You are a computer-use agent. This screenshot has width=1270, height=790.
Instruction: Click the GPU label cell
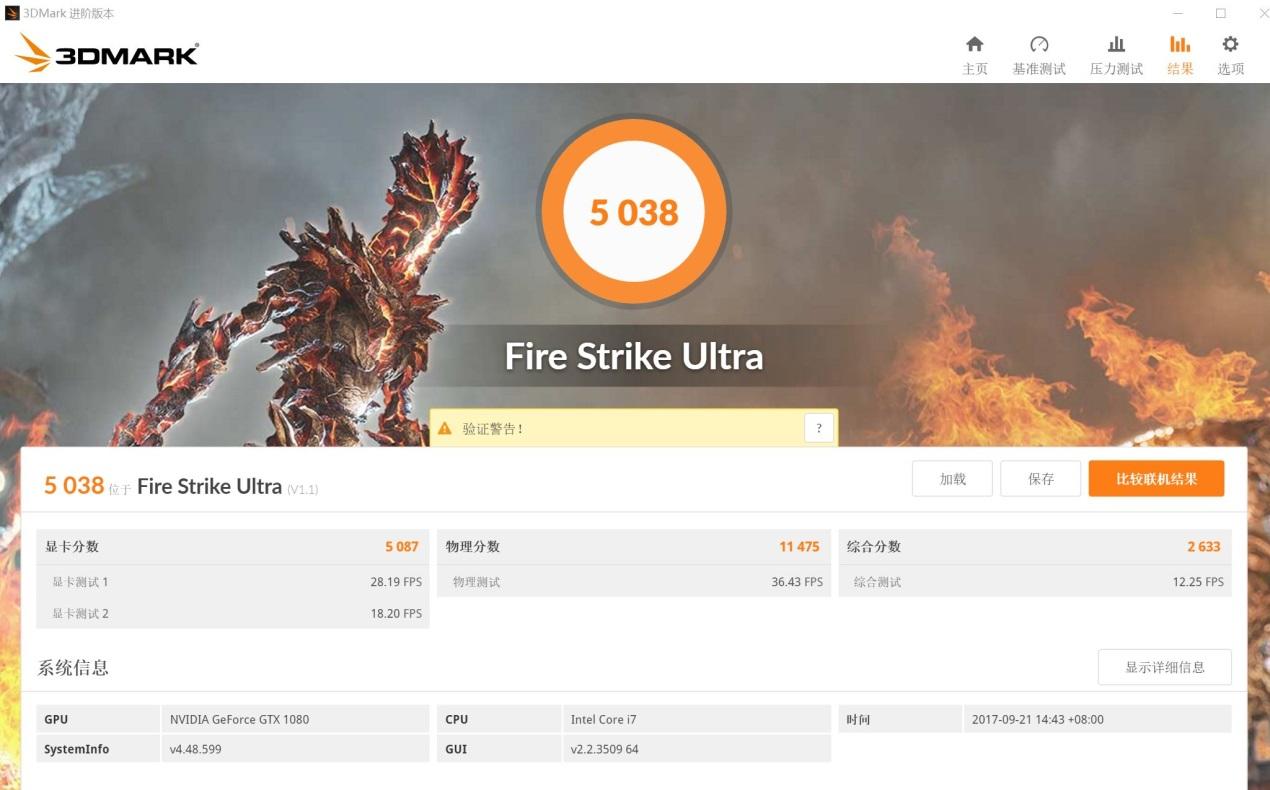point(98,719)
